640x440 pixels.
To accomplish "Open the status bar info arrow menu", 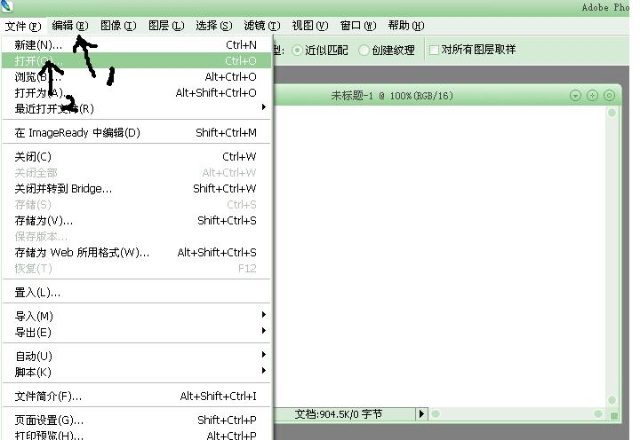I will [421, 413].
